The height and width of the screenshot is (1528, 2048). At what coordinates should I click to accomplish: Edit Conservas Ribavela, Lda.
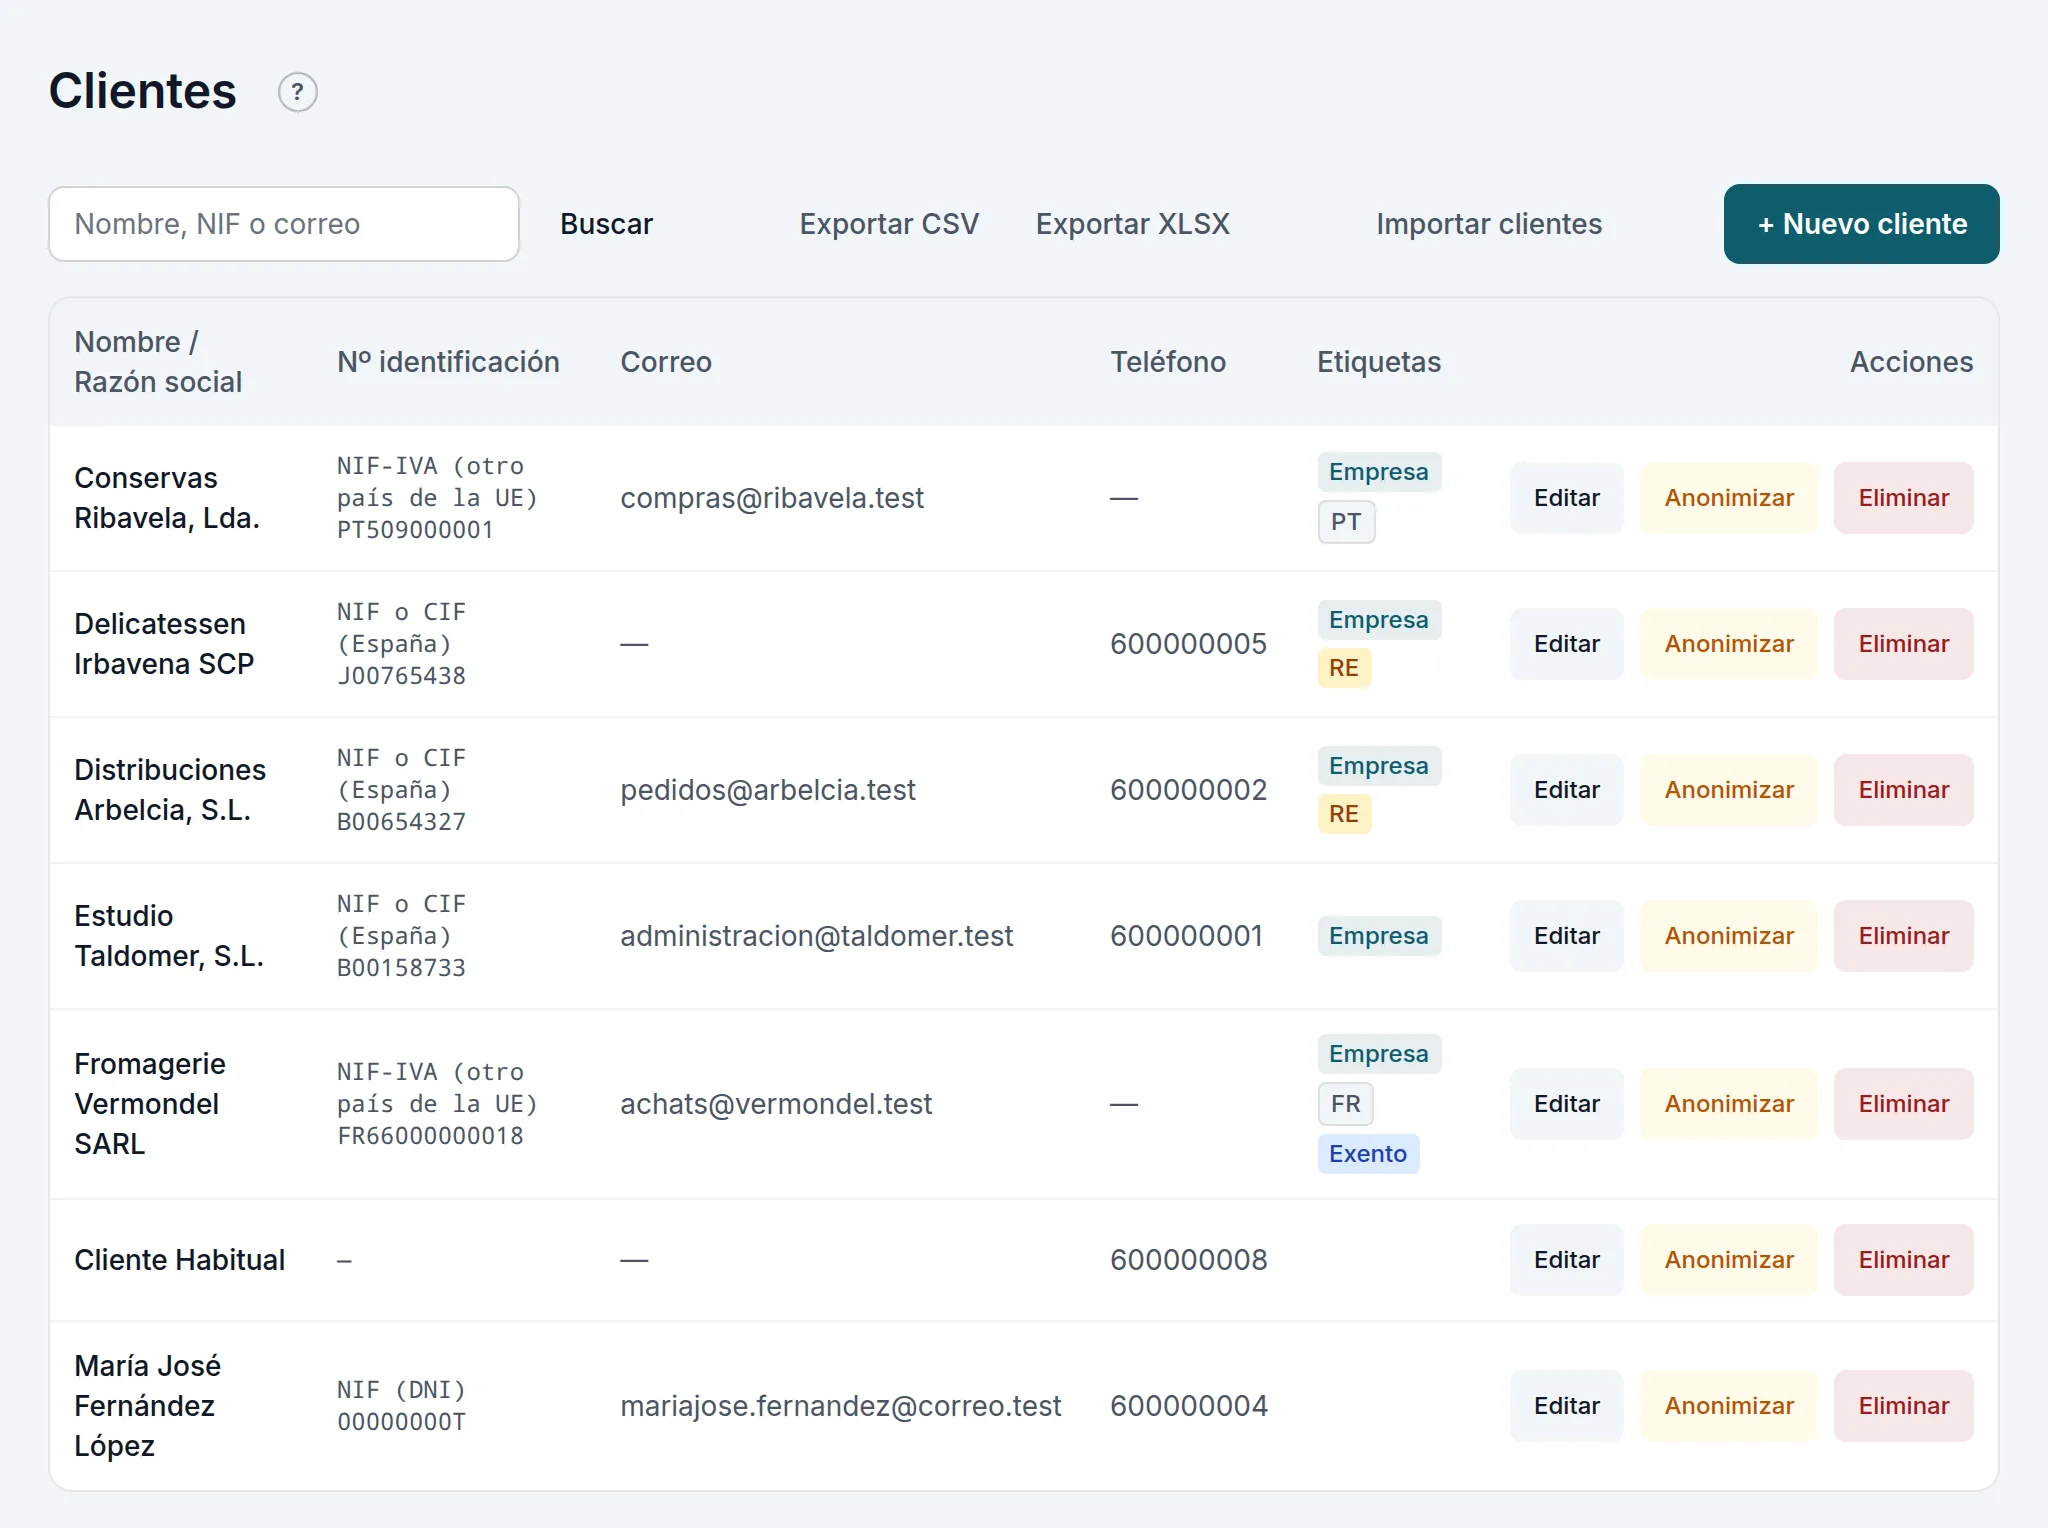pos(1566,498)
